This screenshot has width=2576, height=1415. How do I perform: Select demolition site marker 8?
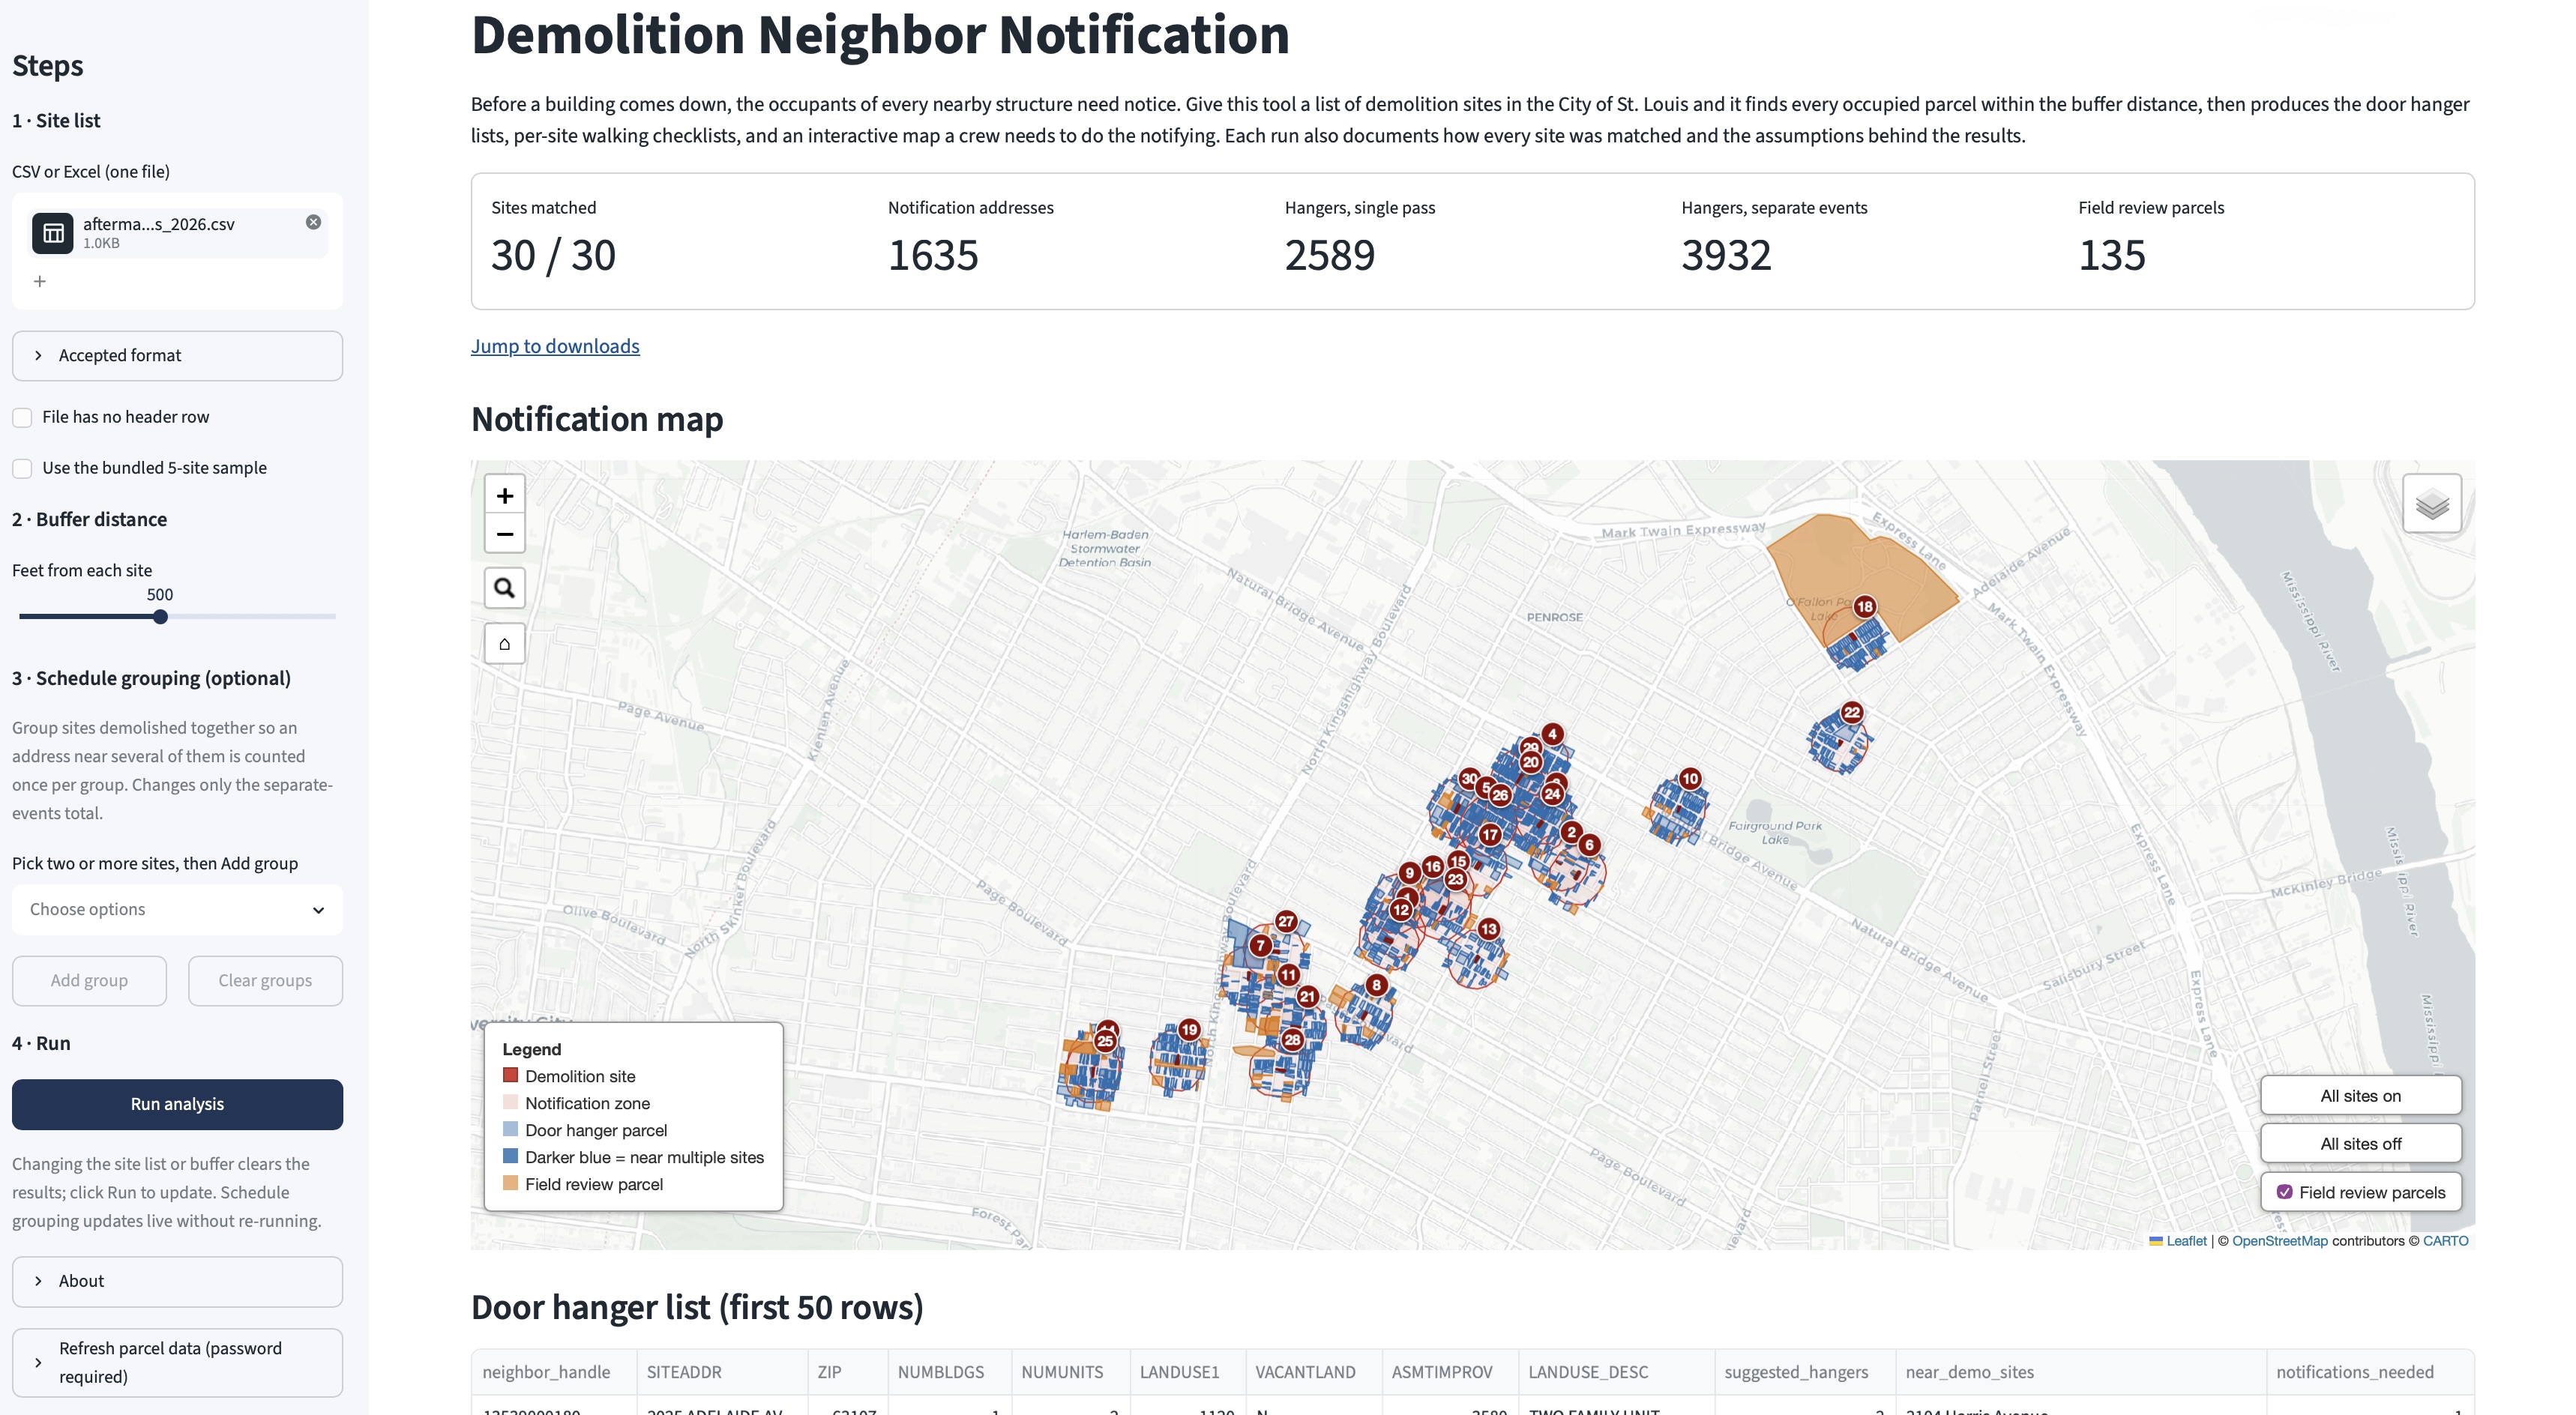(x=1377, y=985)
